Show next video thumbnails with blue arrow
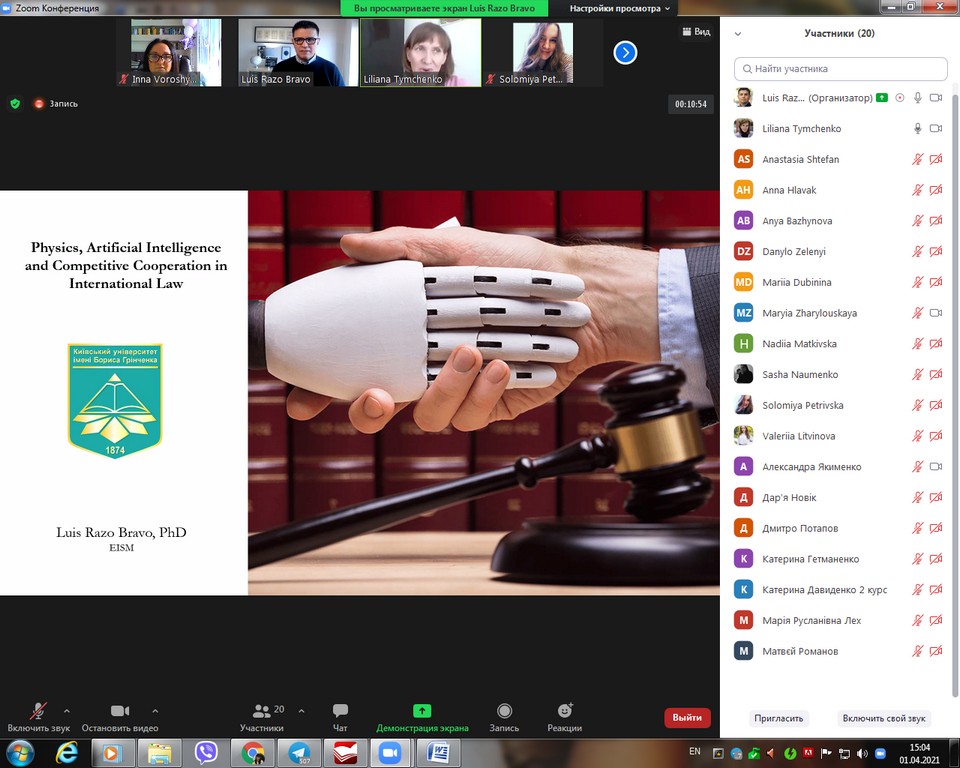The image size is (960, 768). pyautogui.click(x=625, y=52)
